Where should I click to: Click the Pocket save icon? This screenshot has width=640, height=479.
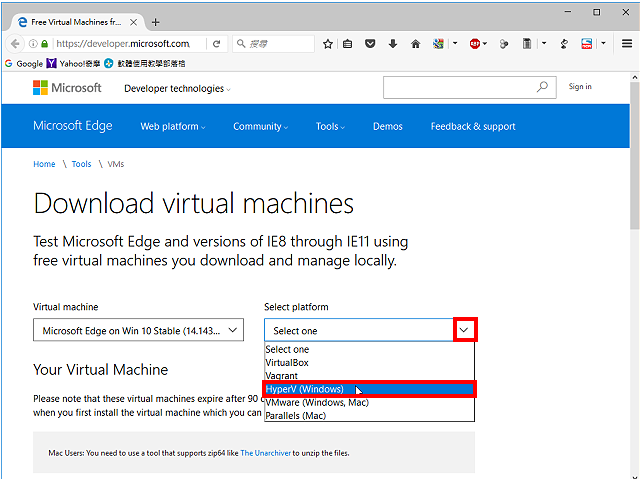click(370, 43)
